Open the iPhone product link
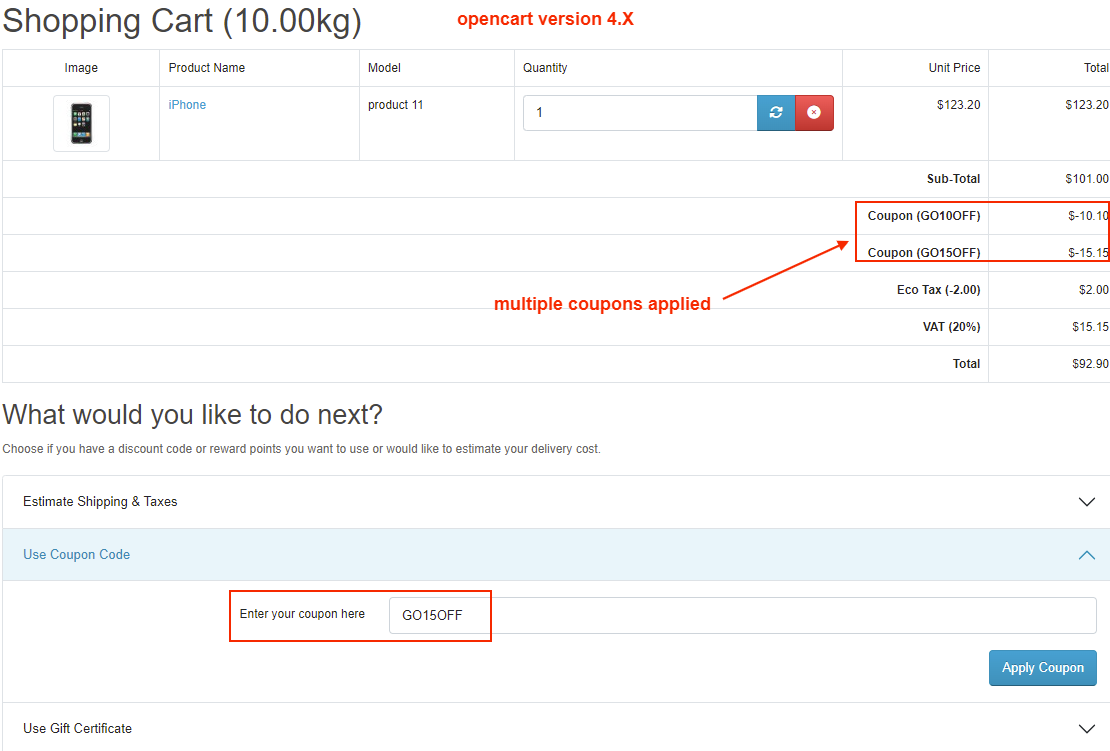The image size is (1110, 751). tap(187, 105)
